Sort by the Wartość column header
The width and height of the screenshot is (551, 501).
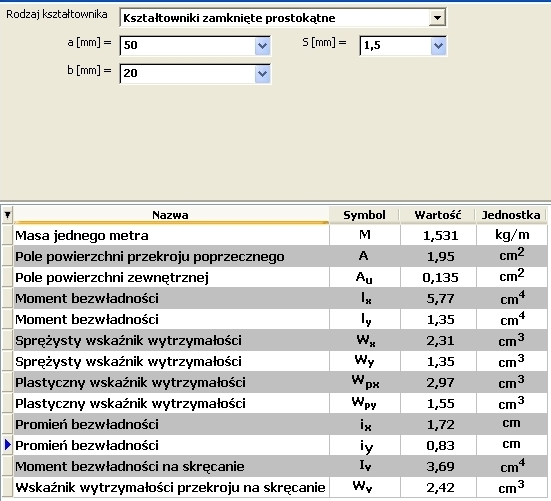(438, 215)
